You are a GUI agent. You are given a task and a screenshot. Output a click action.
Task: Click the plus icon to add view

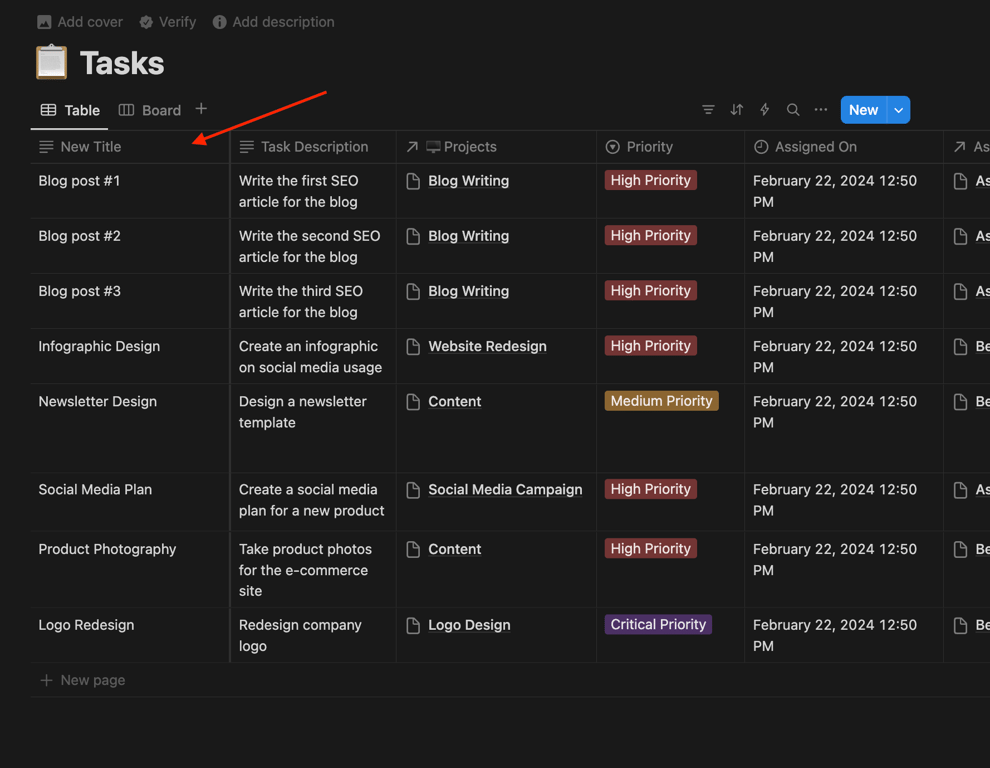(x=201, y=109)
